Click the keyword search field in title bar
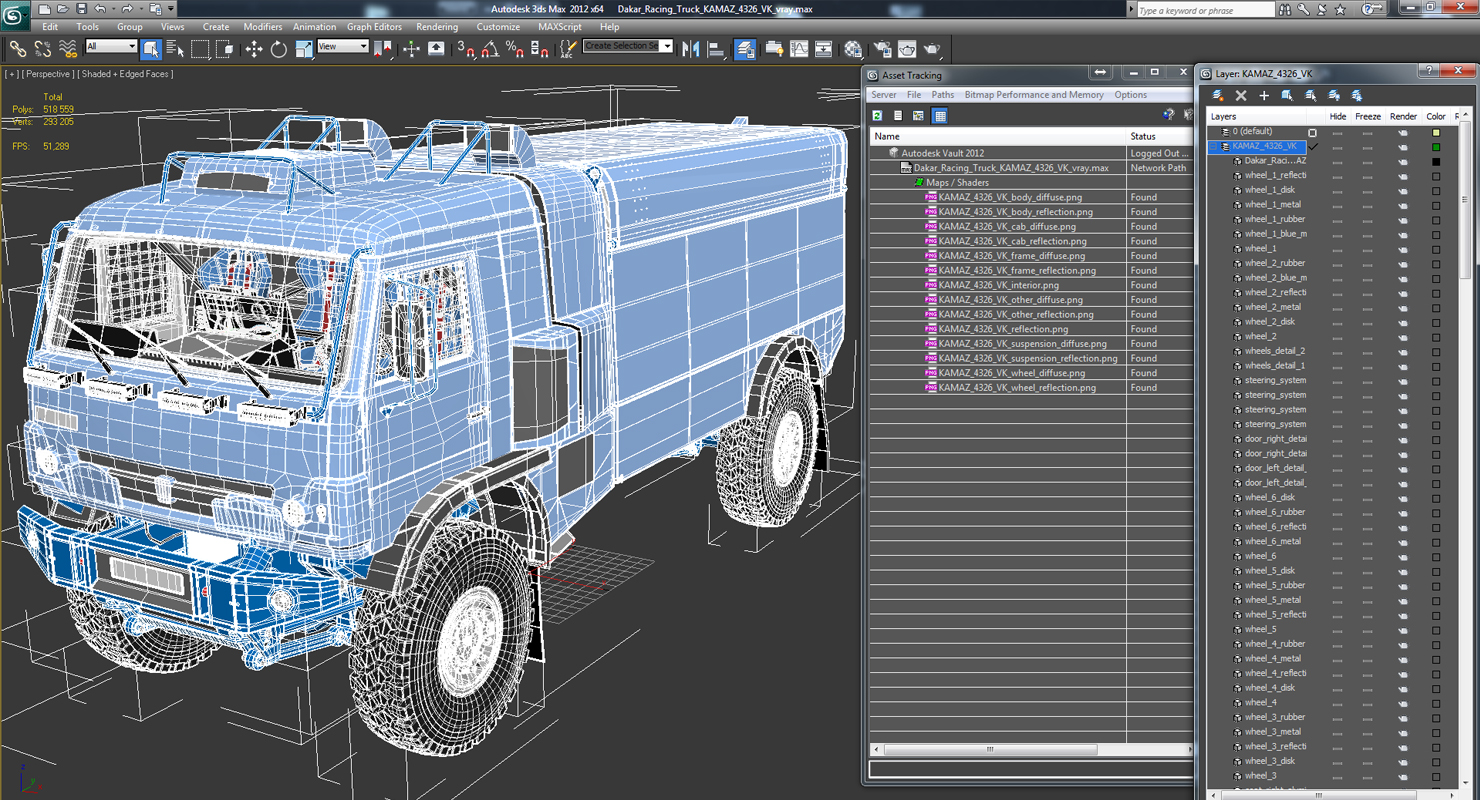The width and height of the screenshot is (1480, 800). click(x=1204, y=10)
